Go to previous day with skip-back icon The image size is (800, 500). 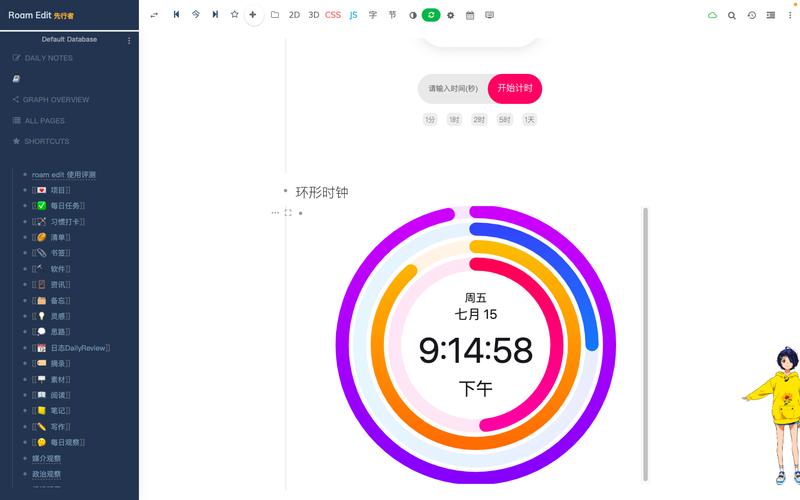[x=177, y=15]
